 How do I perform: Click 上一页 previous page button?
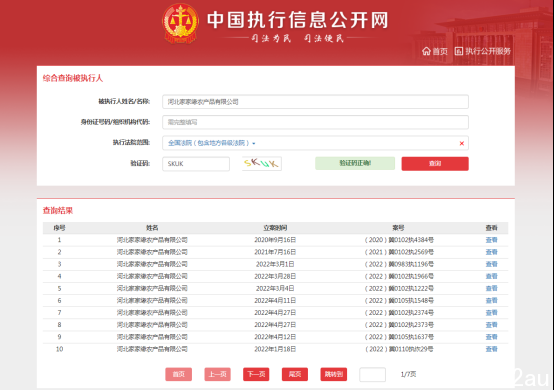click(x=217, y=374)
